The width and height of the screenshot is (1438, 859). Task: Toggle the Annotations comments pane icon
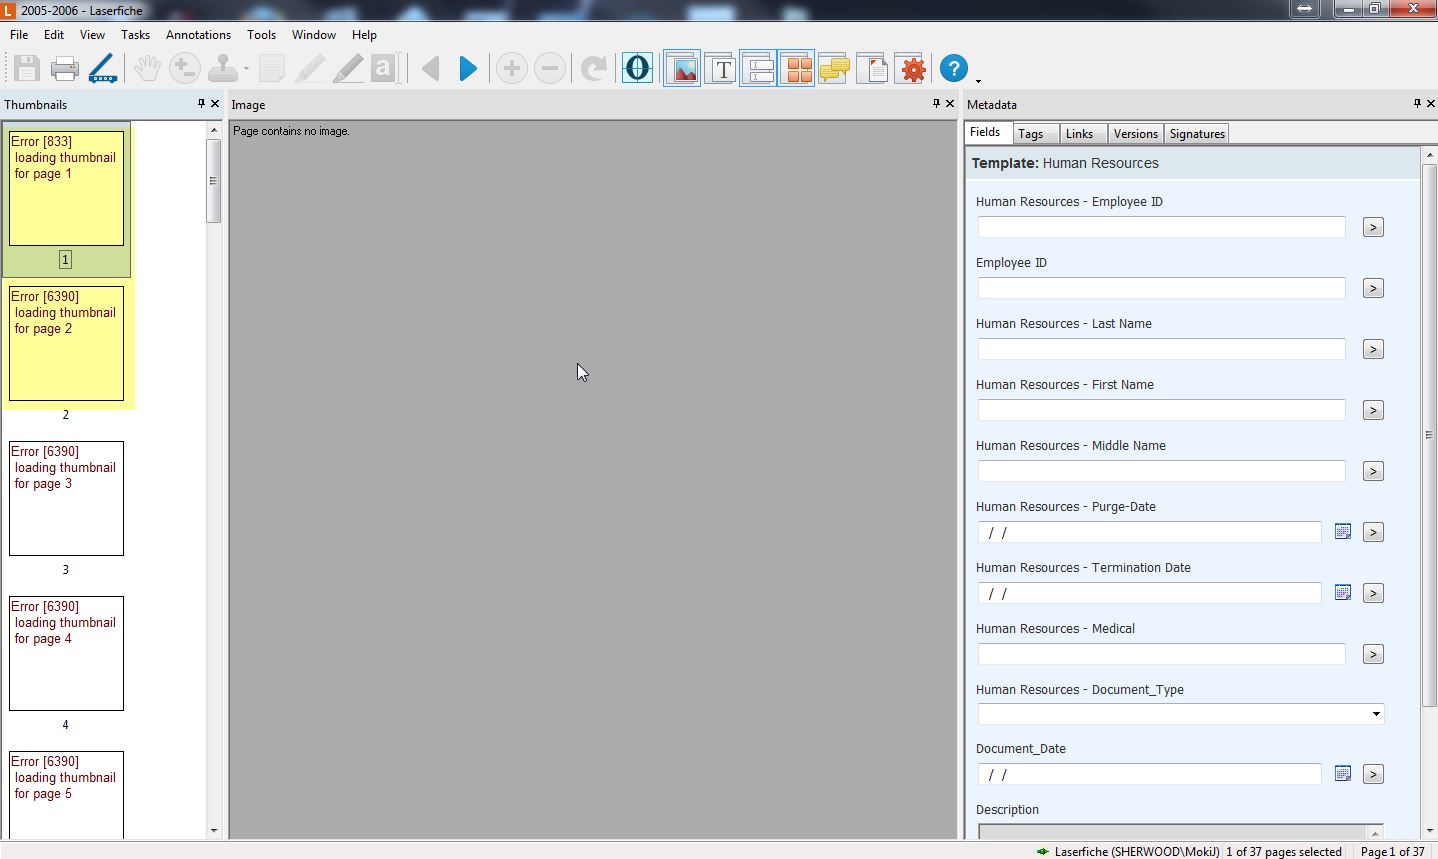pos(834,68)
